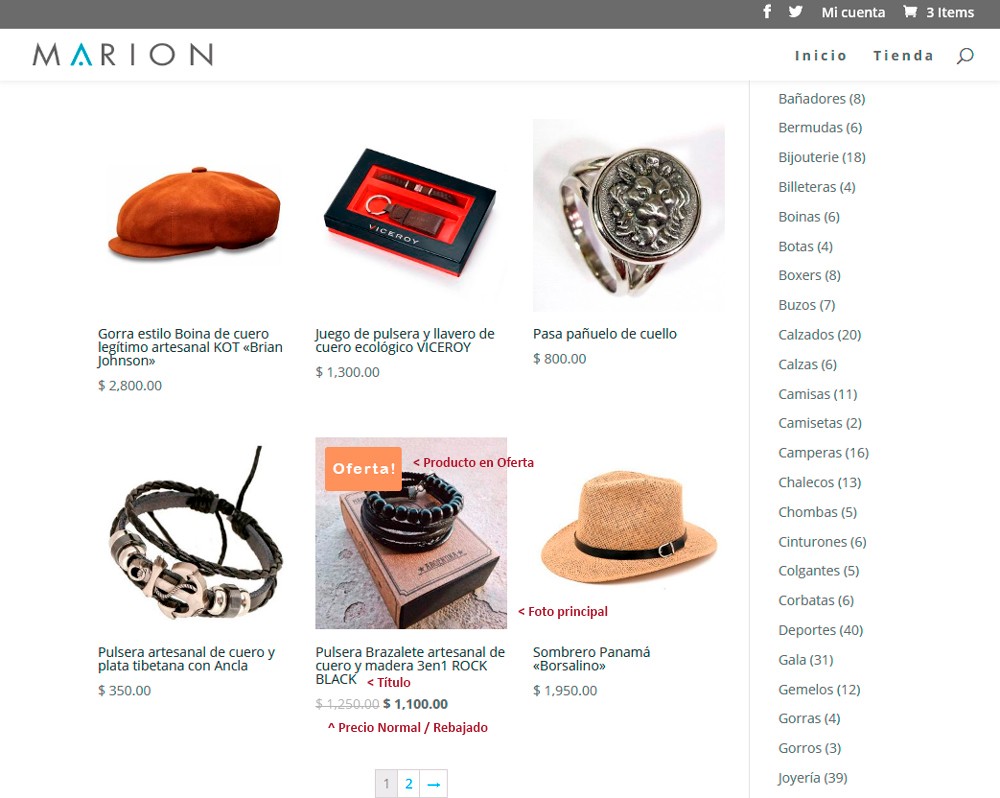Select the Oferta! sale badge

[364, 469]
